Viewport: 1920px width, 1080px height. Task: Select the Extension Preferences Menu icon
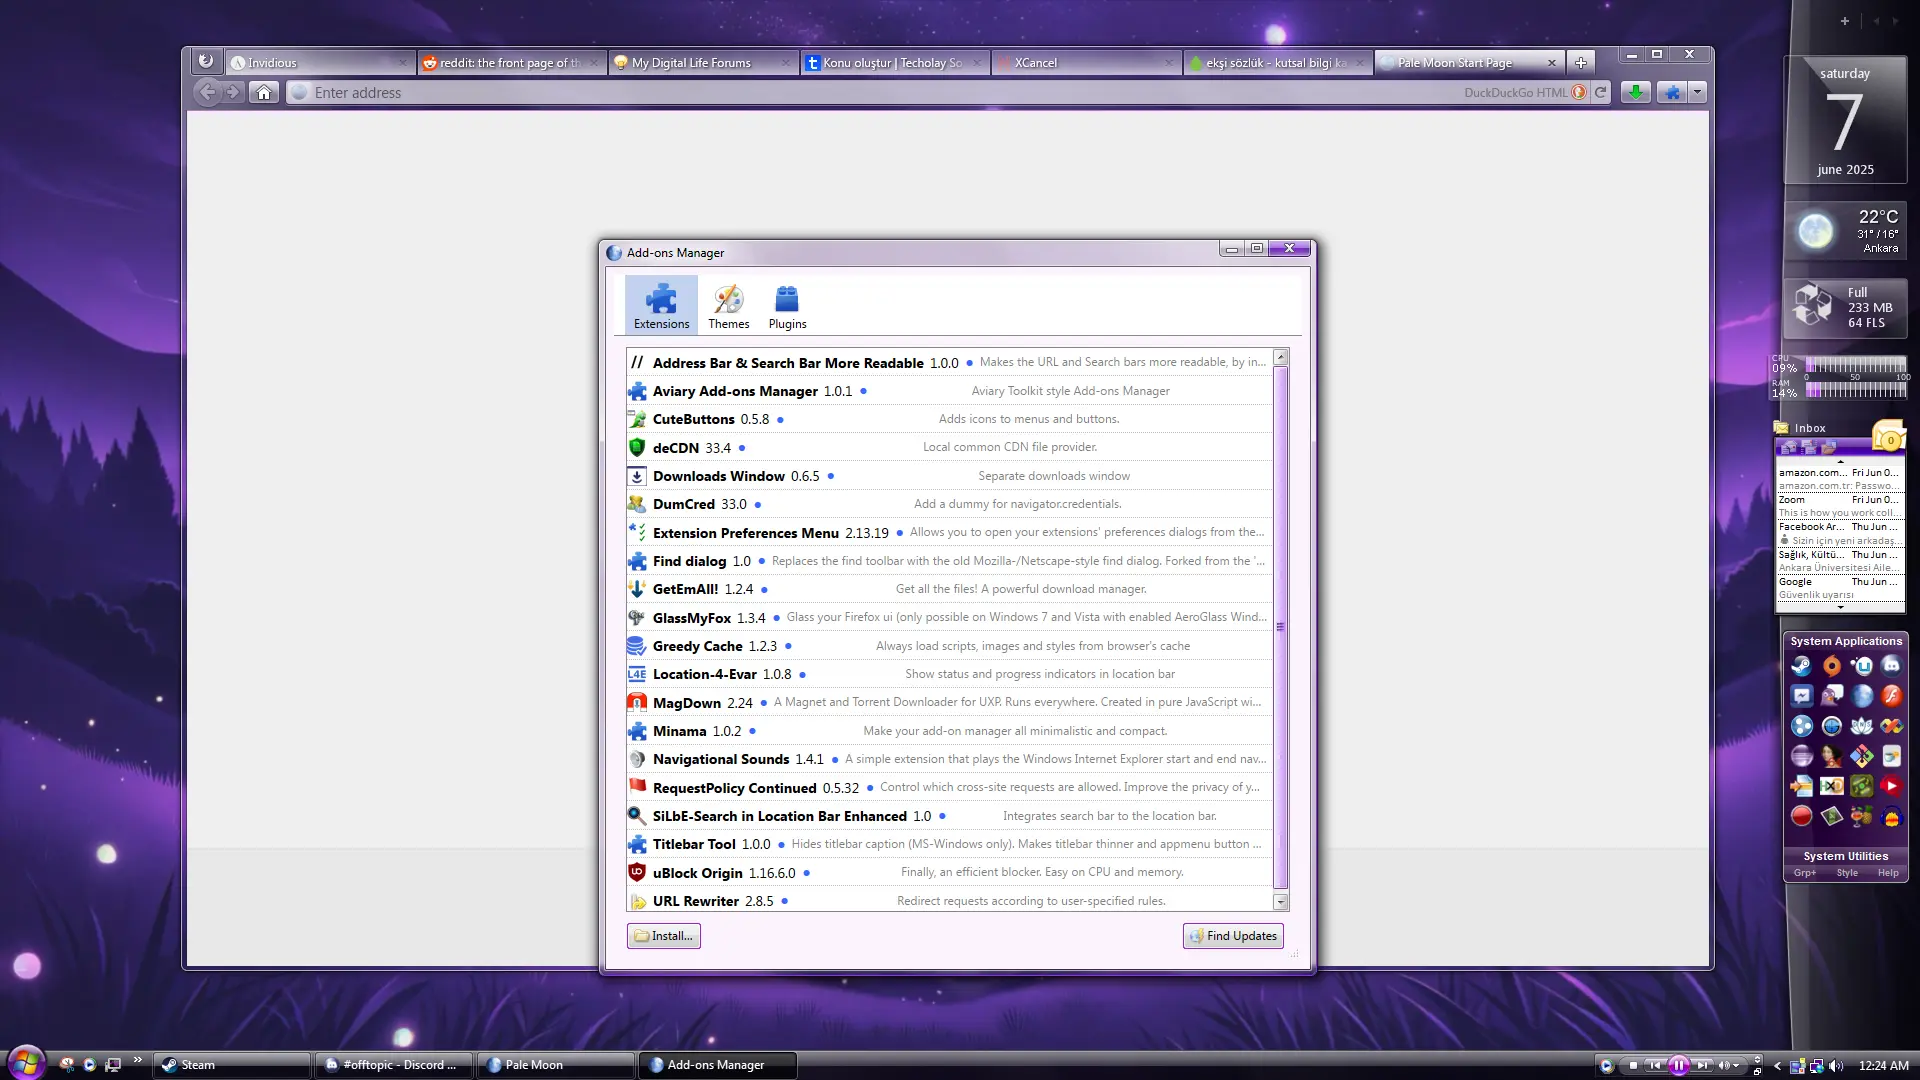637,532
